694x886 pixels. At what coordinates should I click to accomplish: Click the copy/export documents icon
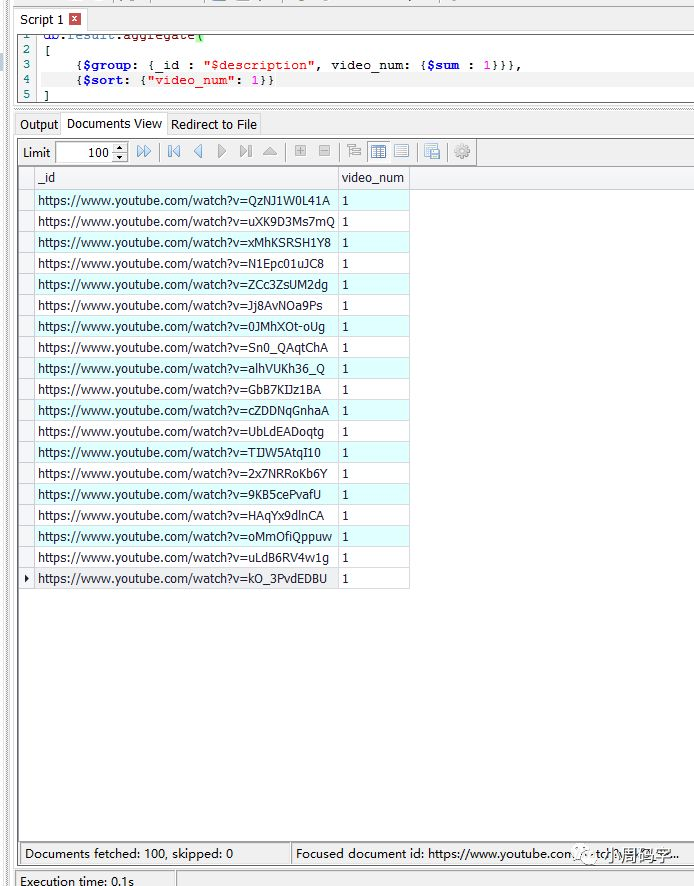432,151
